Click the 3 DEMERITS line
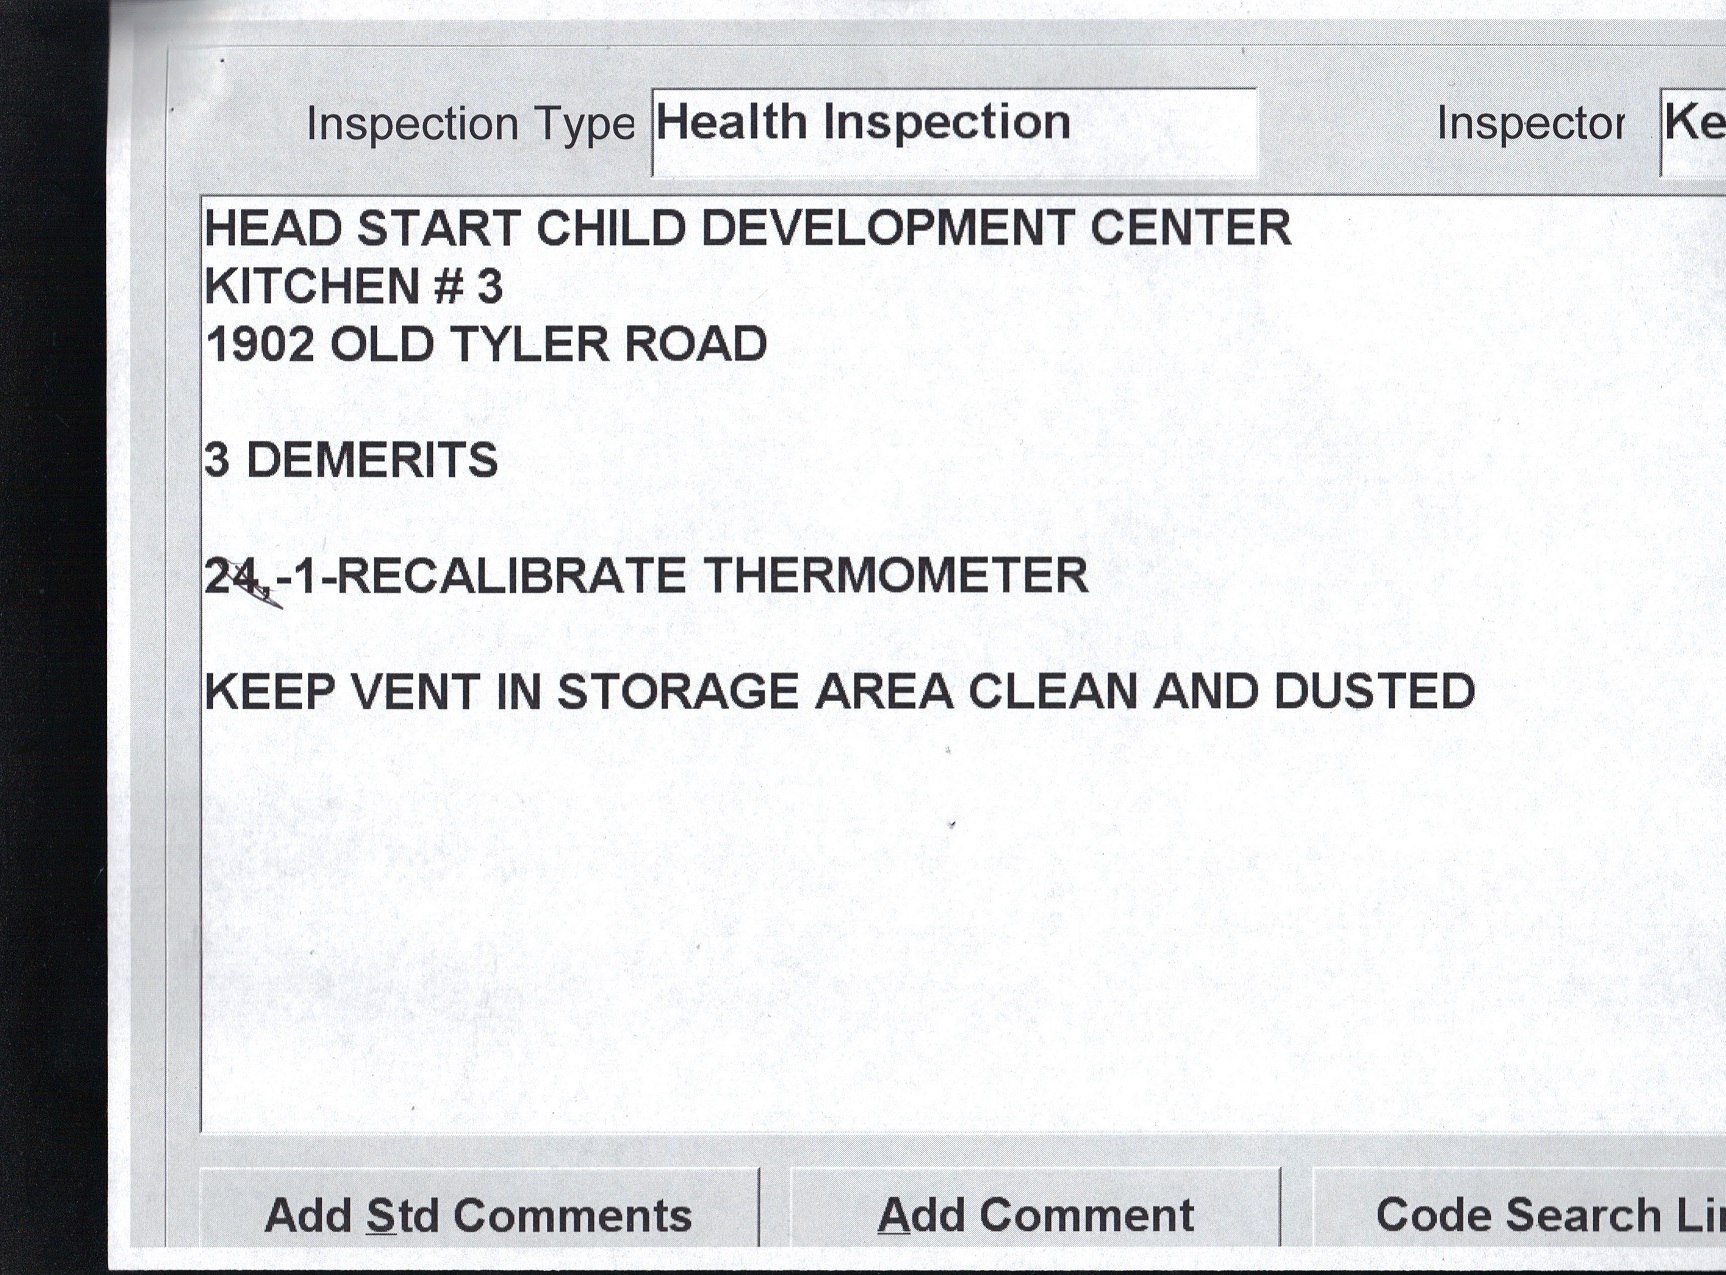Screen dimensions: 1726x1275 351,461
